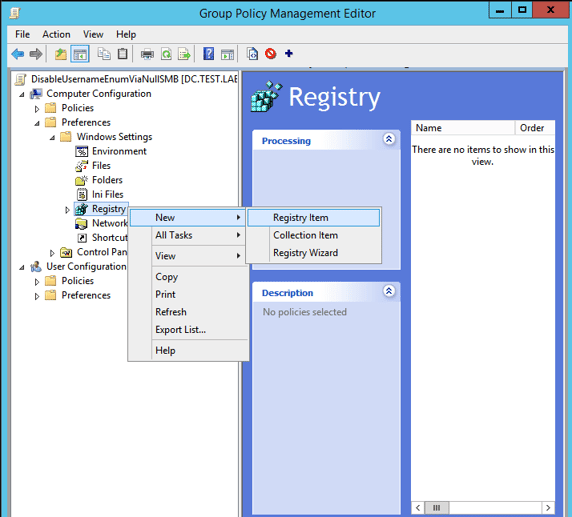Click the Paste clipboard toolbar icon
This screenshot has width=572, height=517.
[x=123, y=54]
